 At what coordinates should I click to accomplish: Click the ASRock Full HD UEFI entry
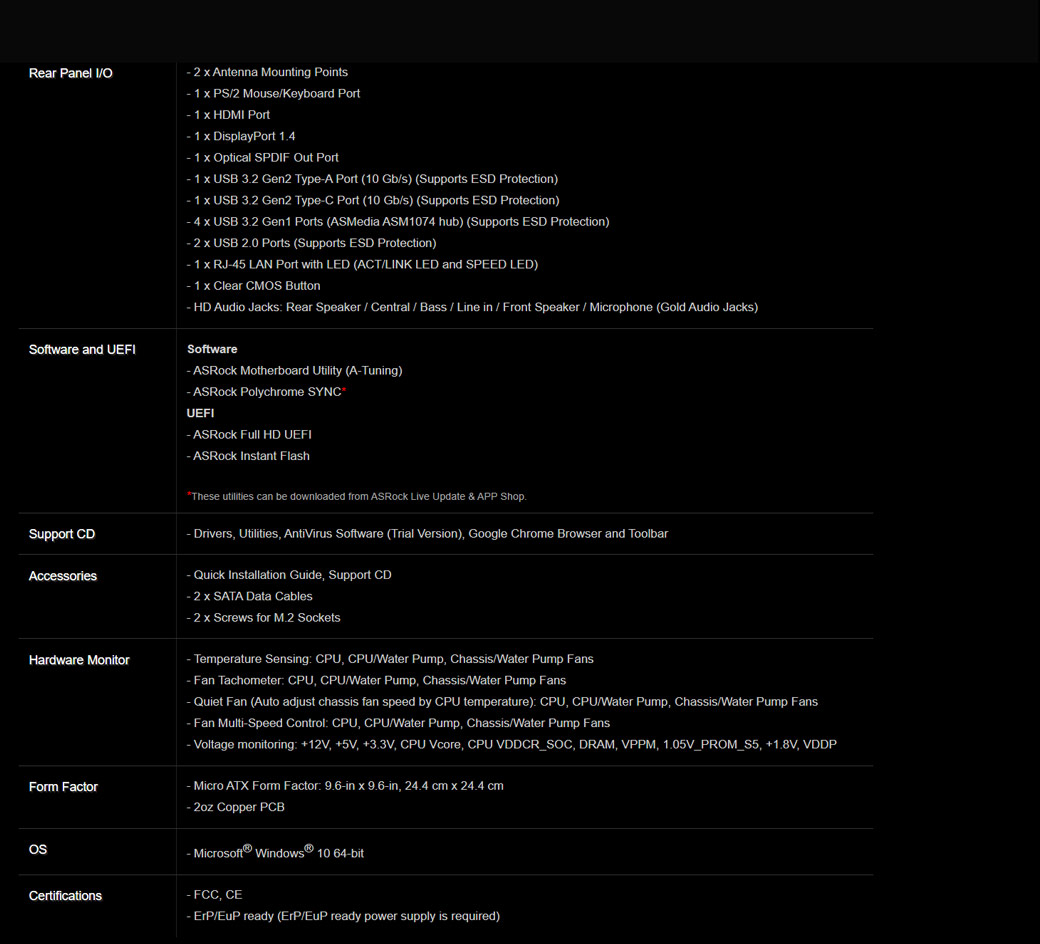(250, 434)
